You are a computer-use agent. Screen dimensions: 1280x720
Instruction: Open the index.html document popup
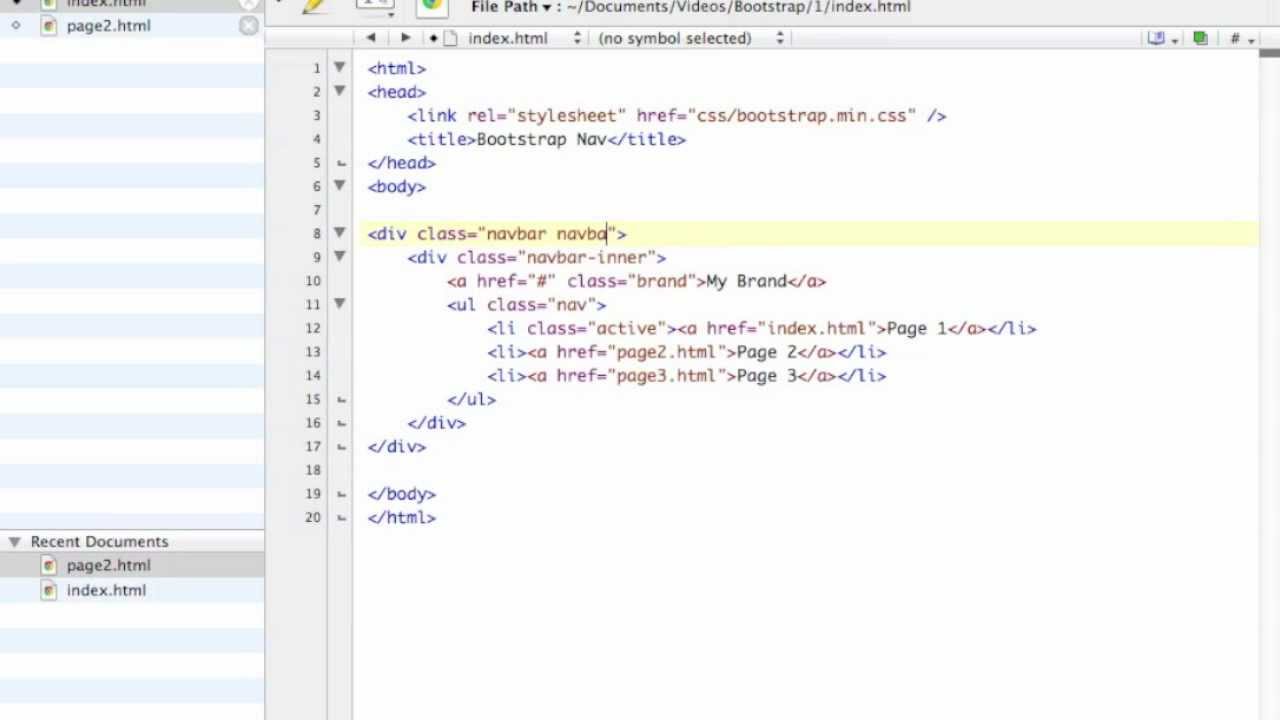tap(525, 38)
